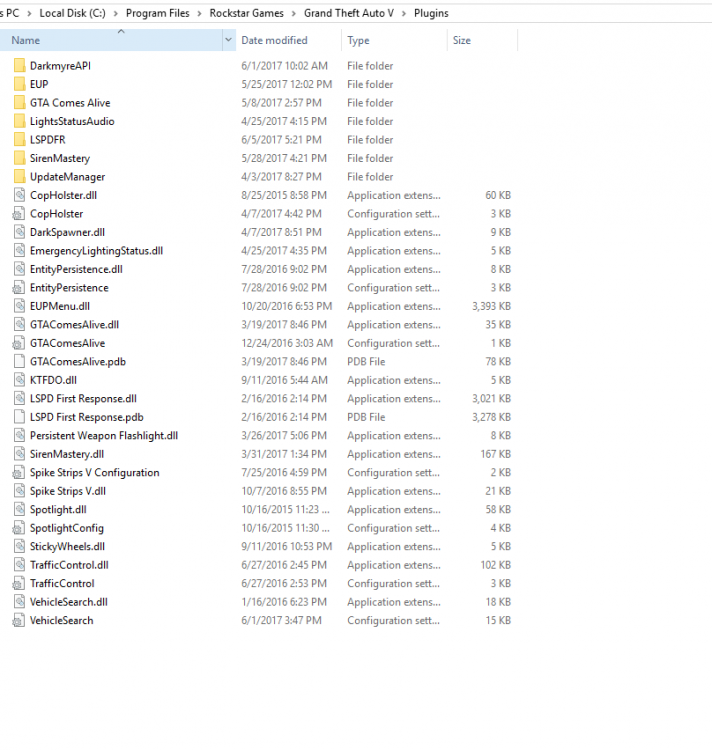Click the 3,278 KB size cell

click(492, 417)
